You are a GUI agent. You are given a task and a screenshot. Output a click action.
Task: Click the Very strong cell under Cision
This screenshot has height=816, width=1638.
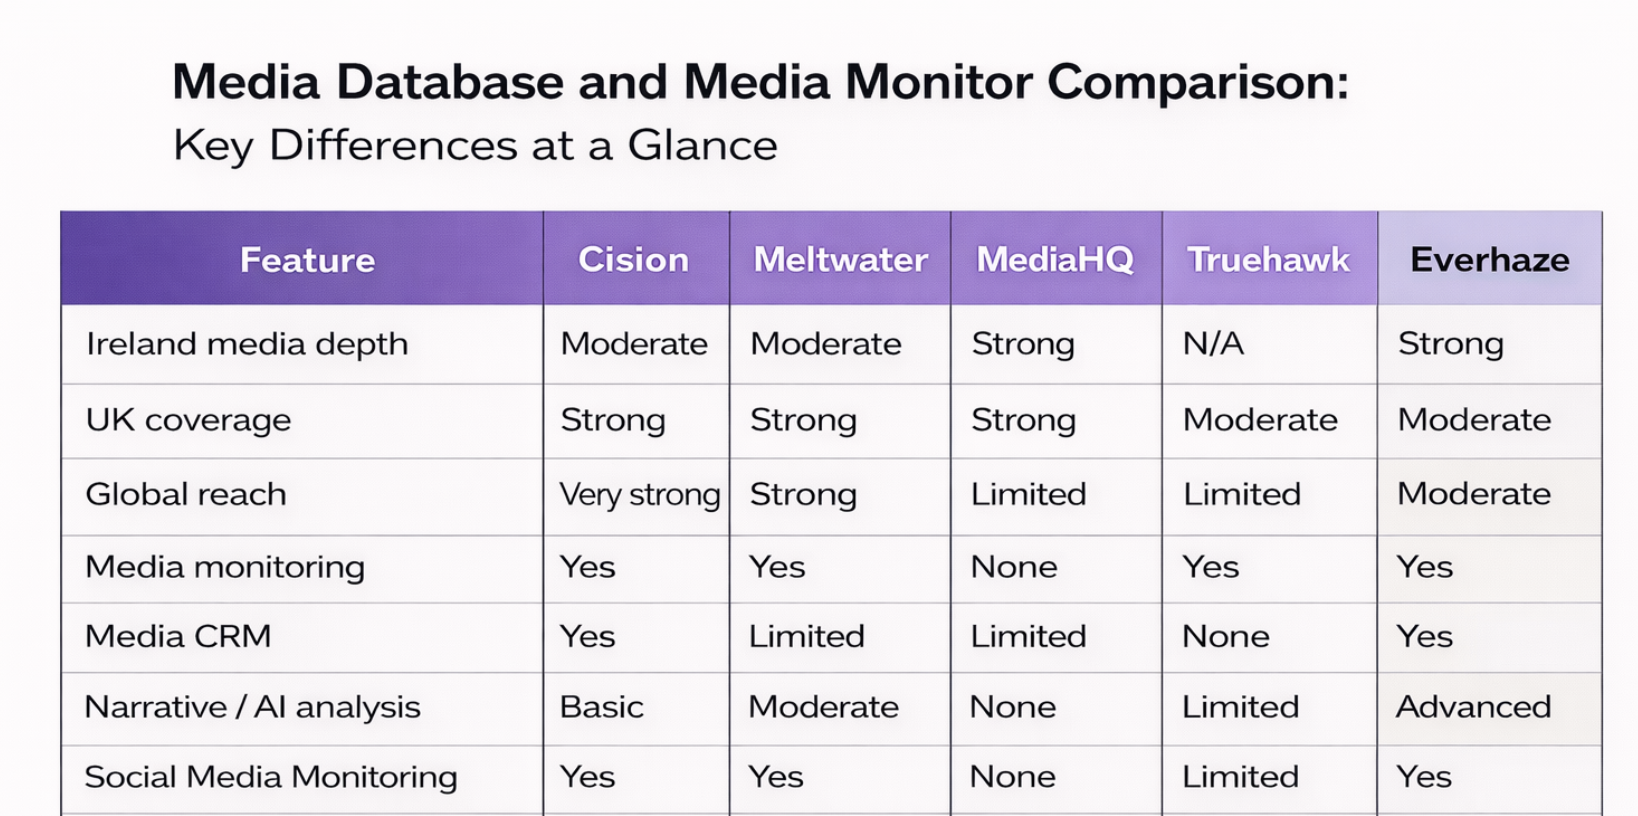point(640,494)
